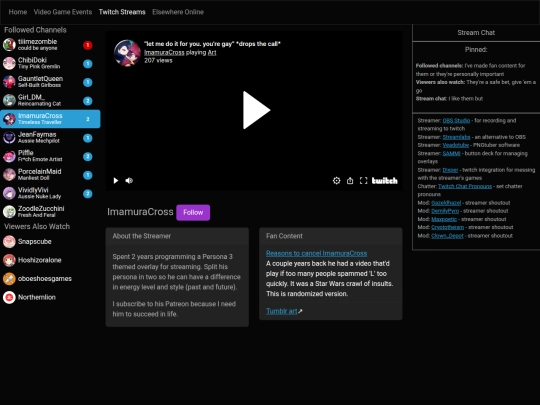Click the ImamuraCross avatar in the video header
The image size is (540, 405).
(127, 53)
